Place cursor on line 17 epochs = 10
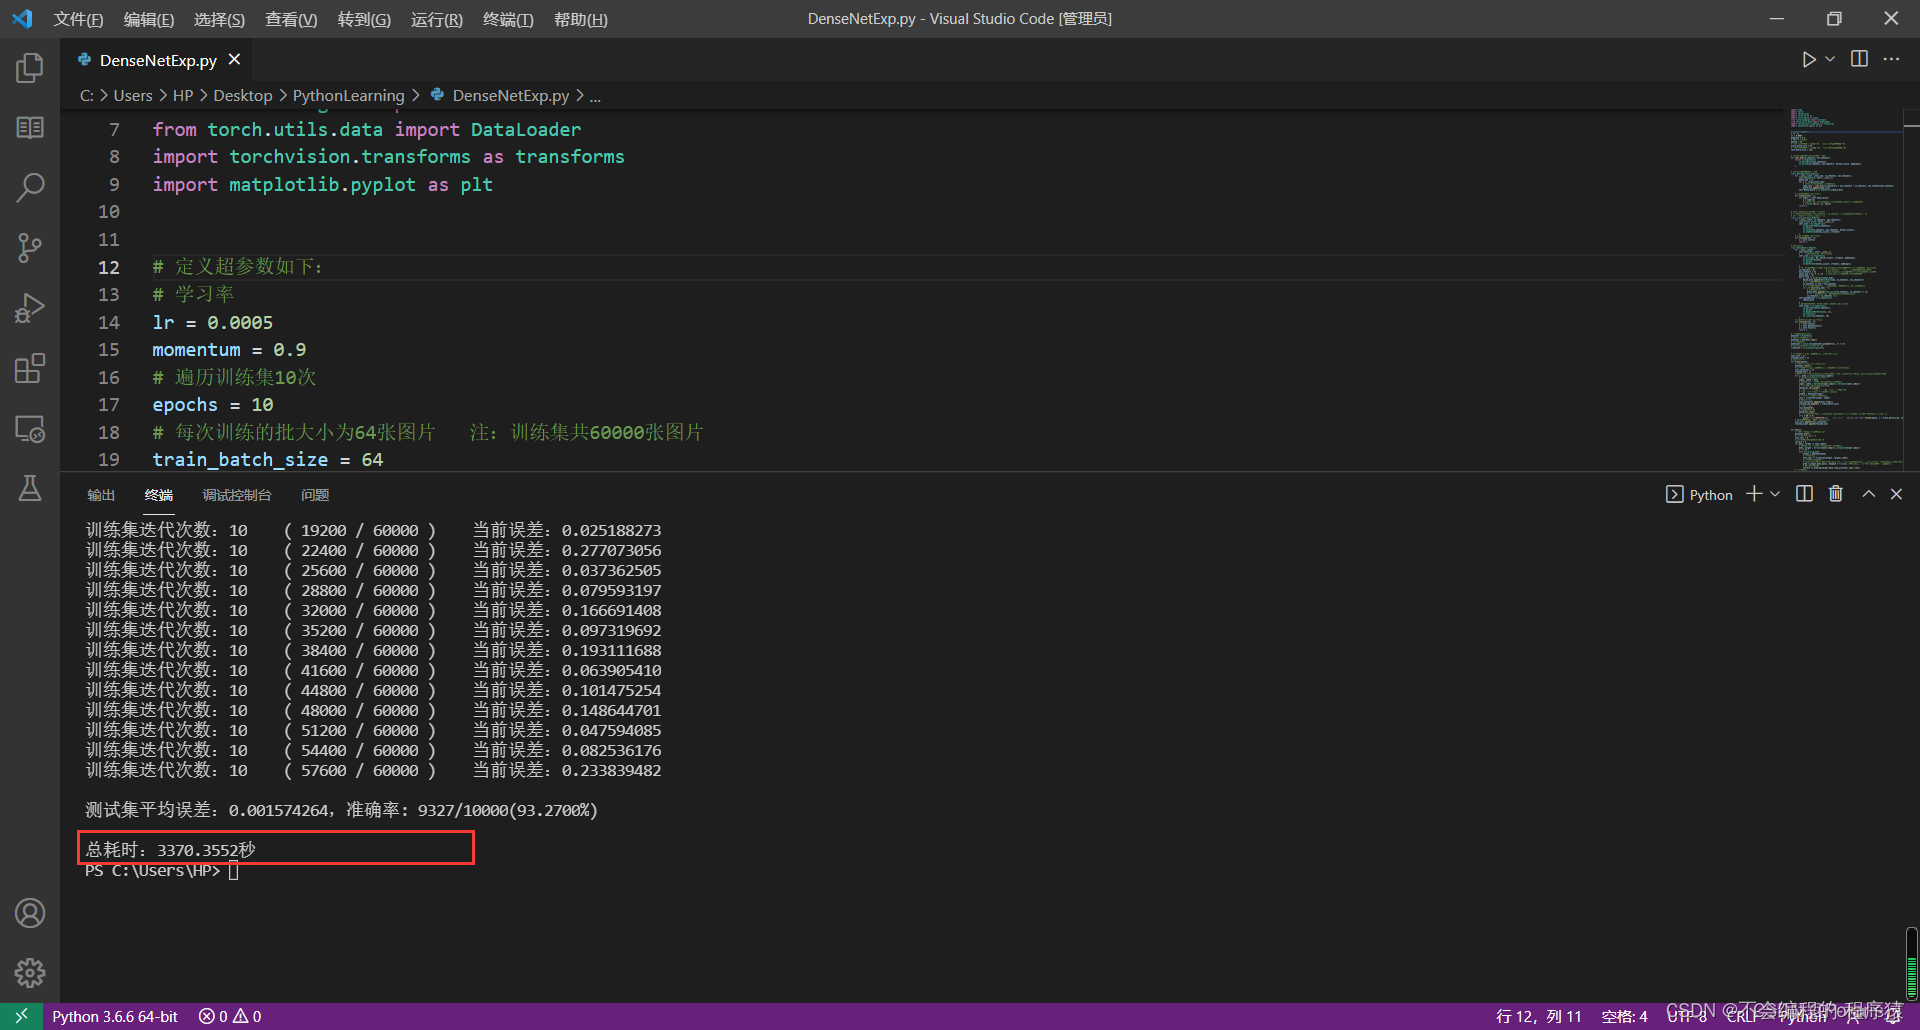Viewport: 1920px width, 1030px height. coord(212,404)
